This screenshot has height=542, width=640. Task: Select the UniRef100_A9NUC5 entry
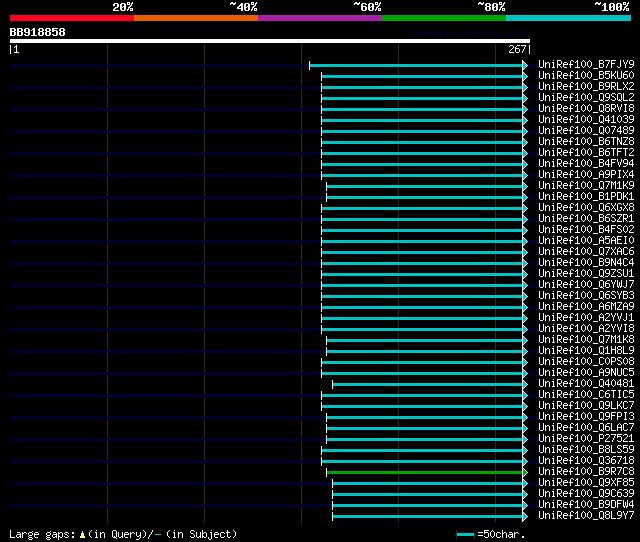[x=586, y=373]
